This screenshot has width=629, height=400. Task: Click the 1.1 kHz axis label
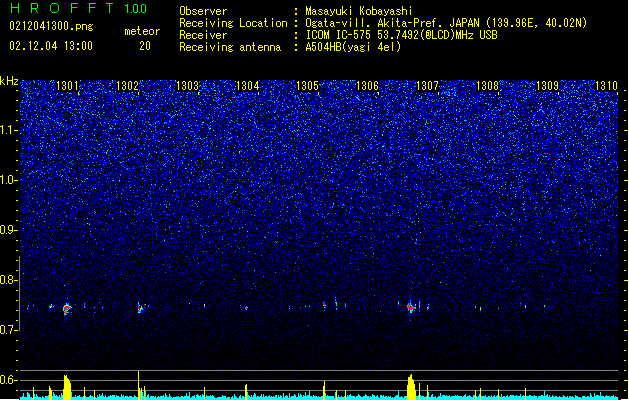[x=9, y=130]
